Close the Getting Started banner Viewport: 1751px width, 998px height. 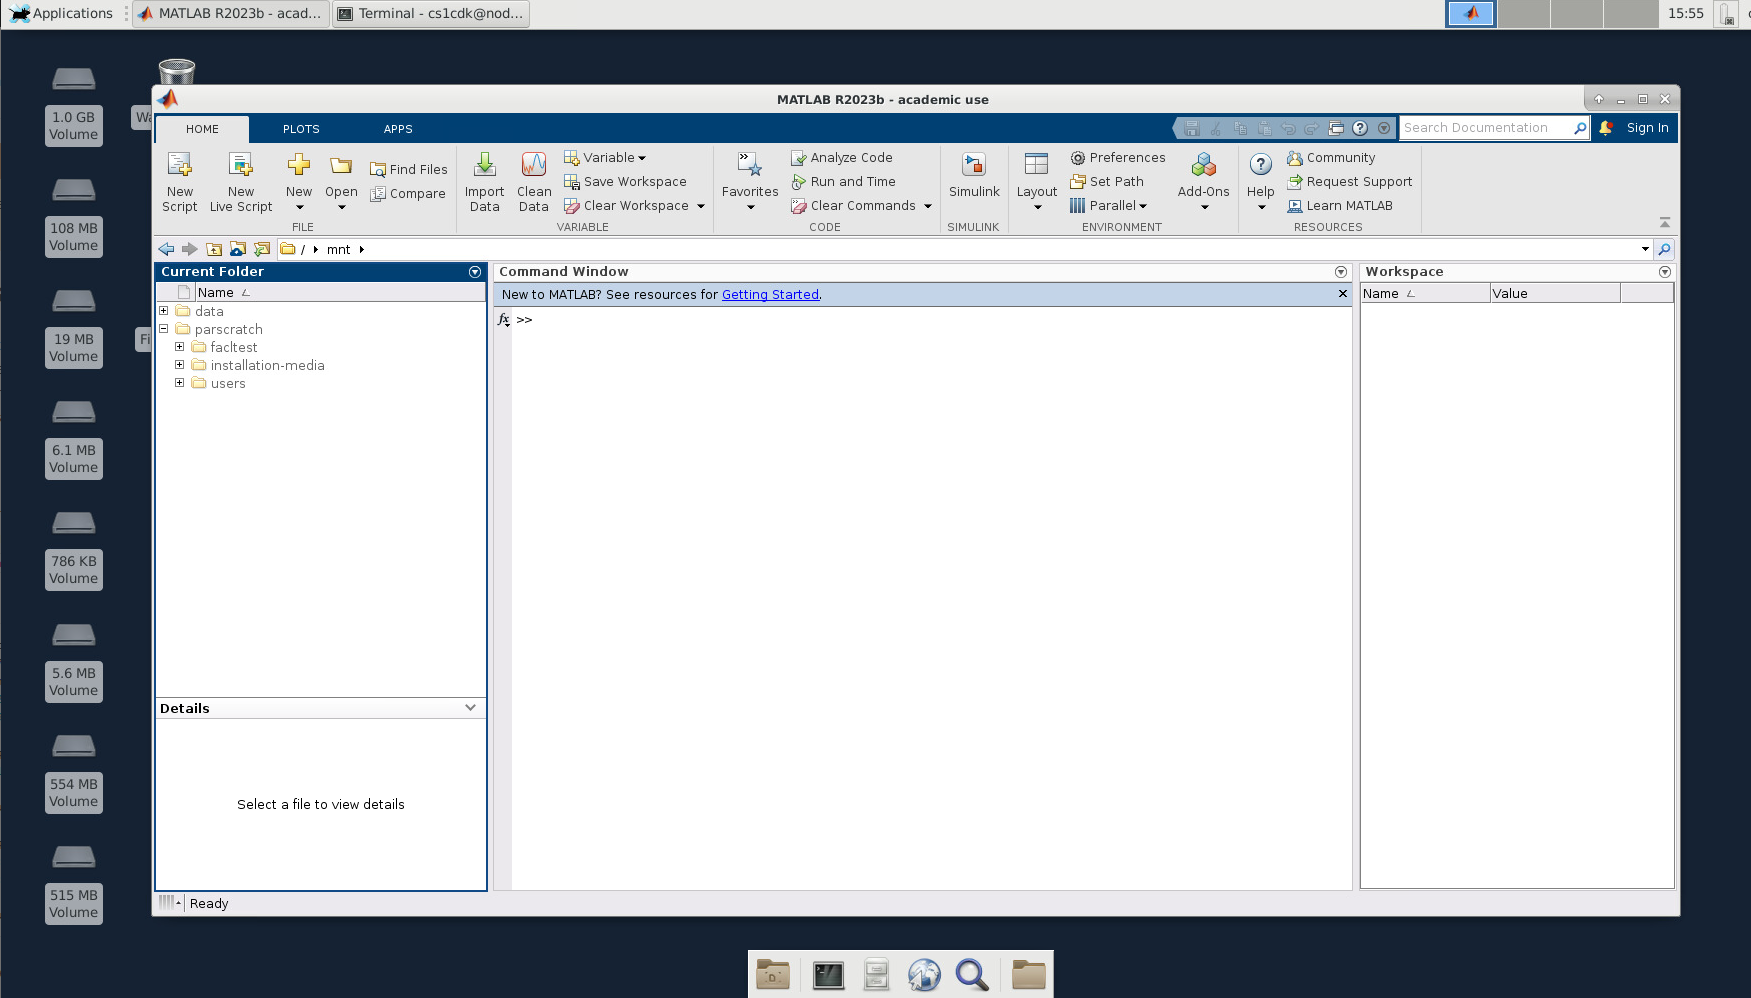pos(1343,294)
